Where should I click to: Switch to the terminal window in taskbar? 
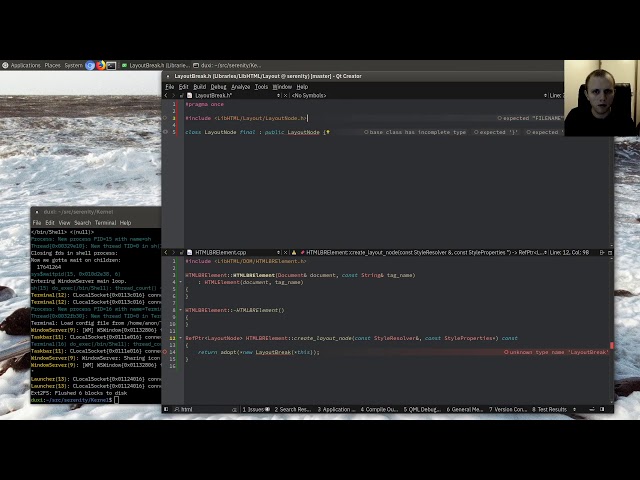[x=227, y=65]
